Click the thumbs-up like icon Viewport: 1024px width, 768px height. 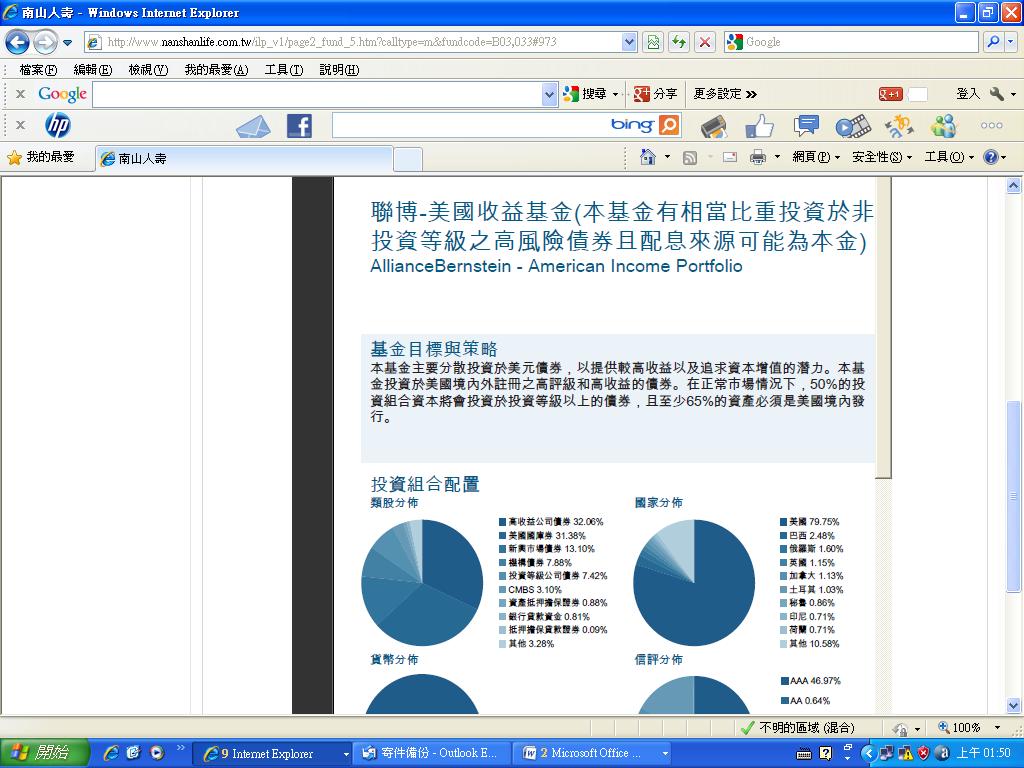tap(759, 126)
